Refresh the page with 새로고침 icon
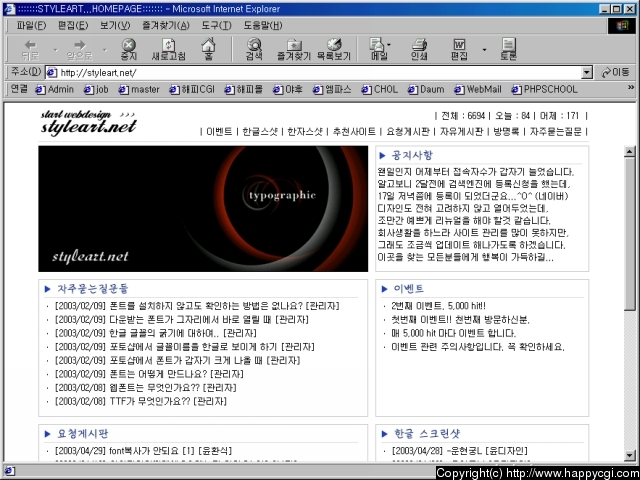This screenshot has height=480, width=640. [x=169, y=49]
